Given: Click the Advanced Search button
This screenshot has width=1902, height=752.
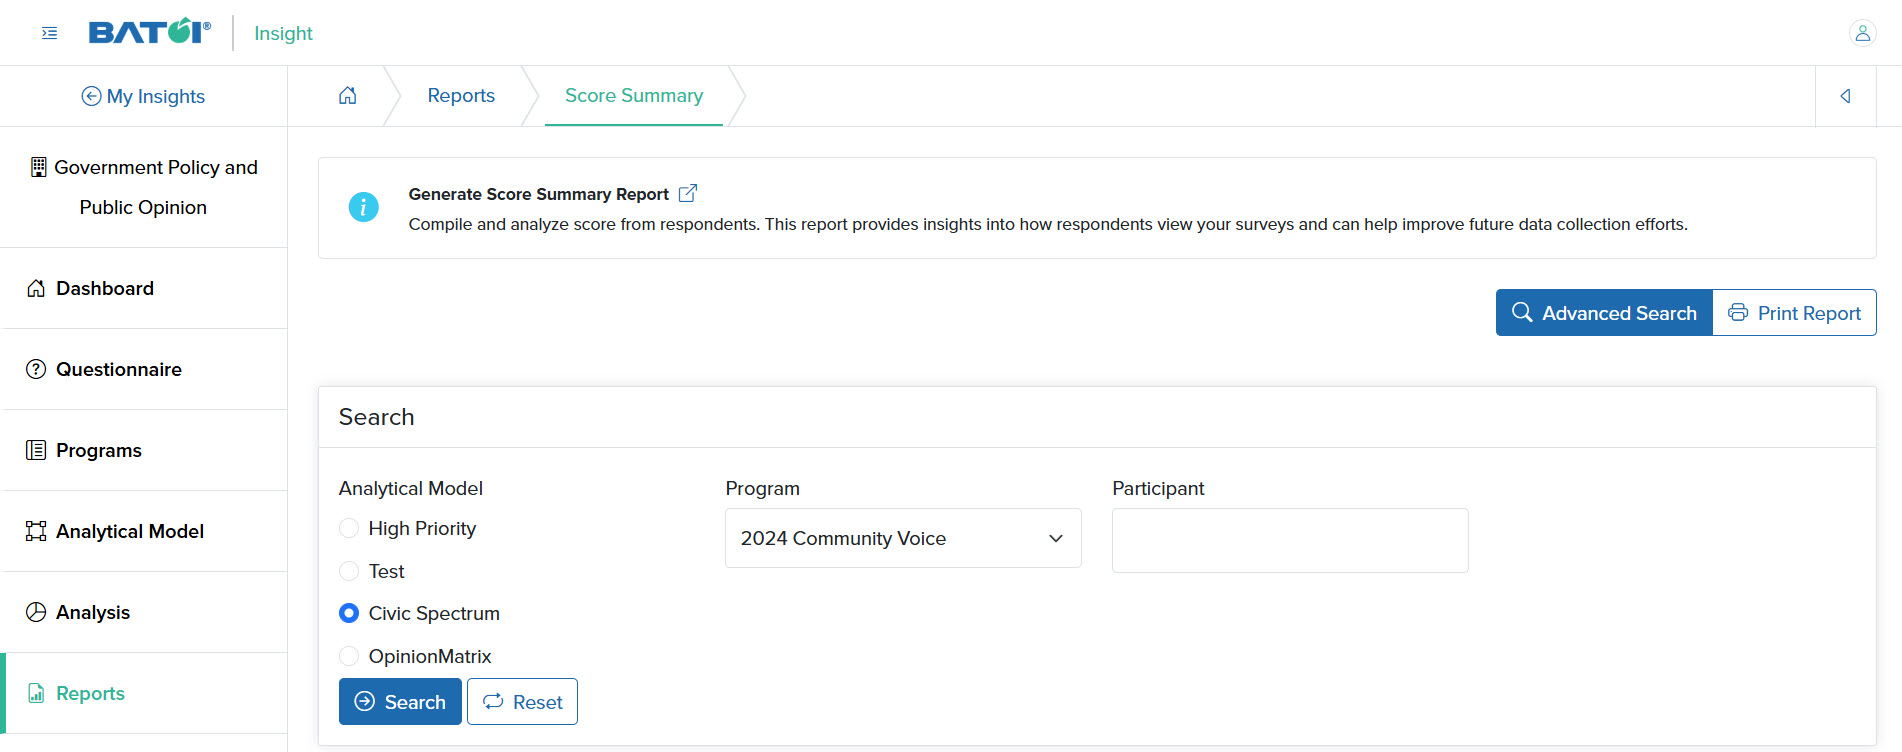Looking at the screenshot, I should click(x=1604, y=313).
